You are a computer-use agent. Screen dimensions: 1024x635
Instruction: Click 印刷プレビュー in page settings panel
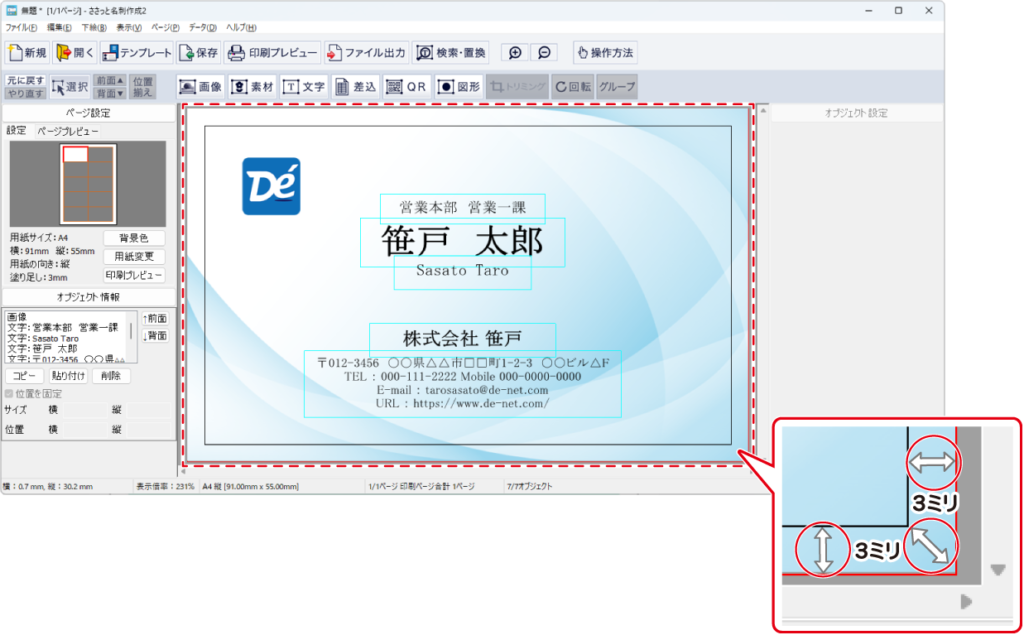click(x=134, y=275)
